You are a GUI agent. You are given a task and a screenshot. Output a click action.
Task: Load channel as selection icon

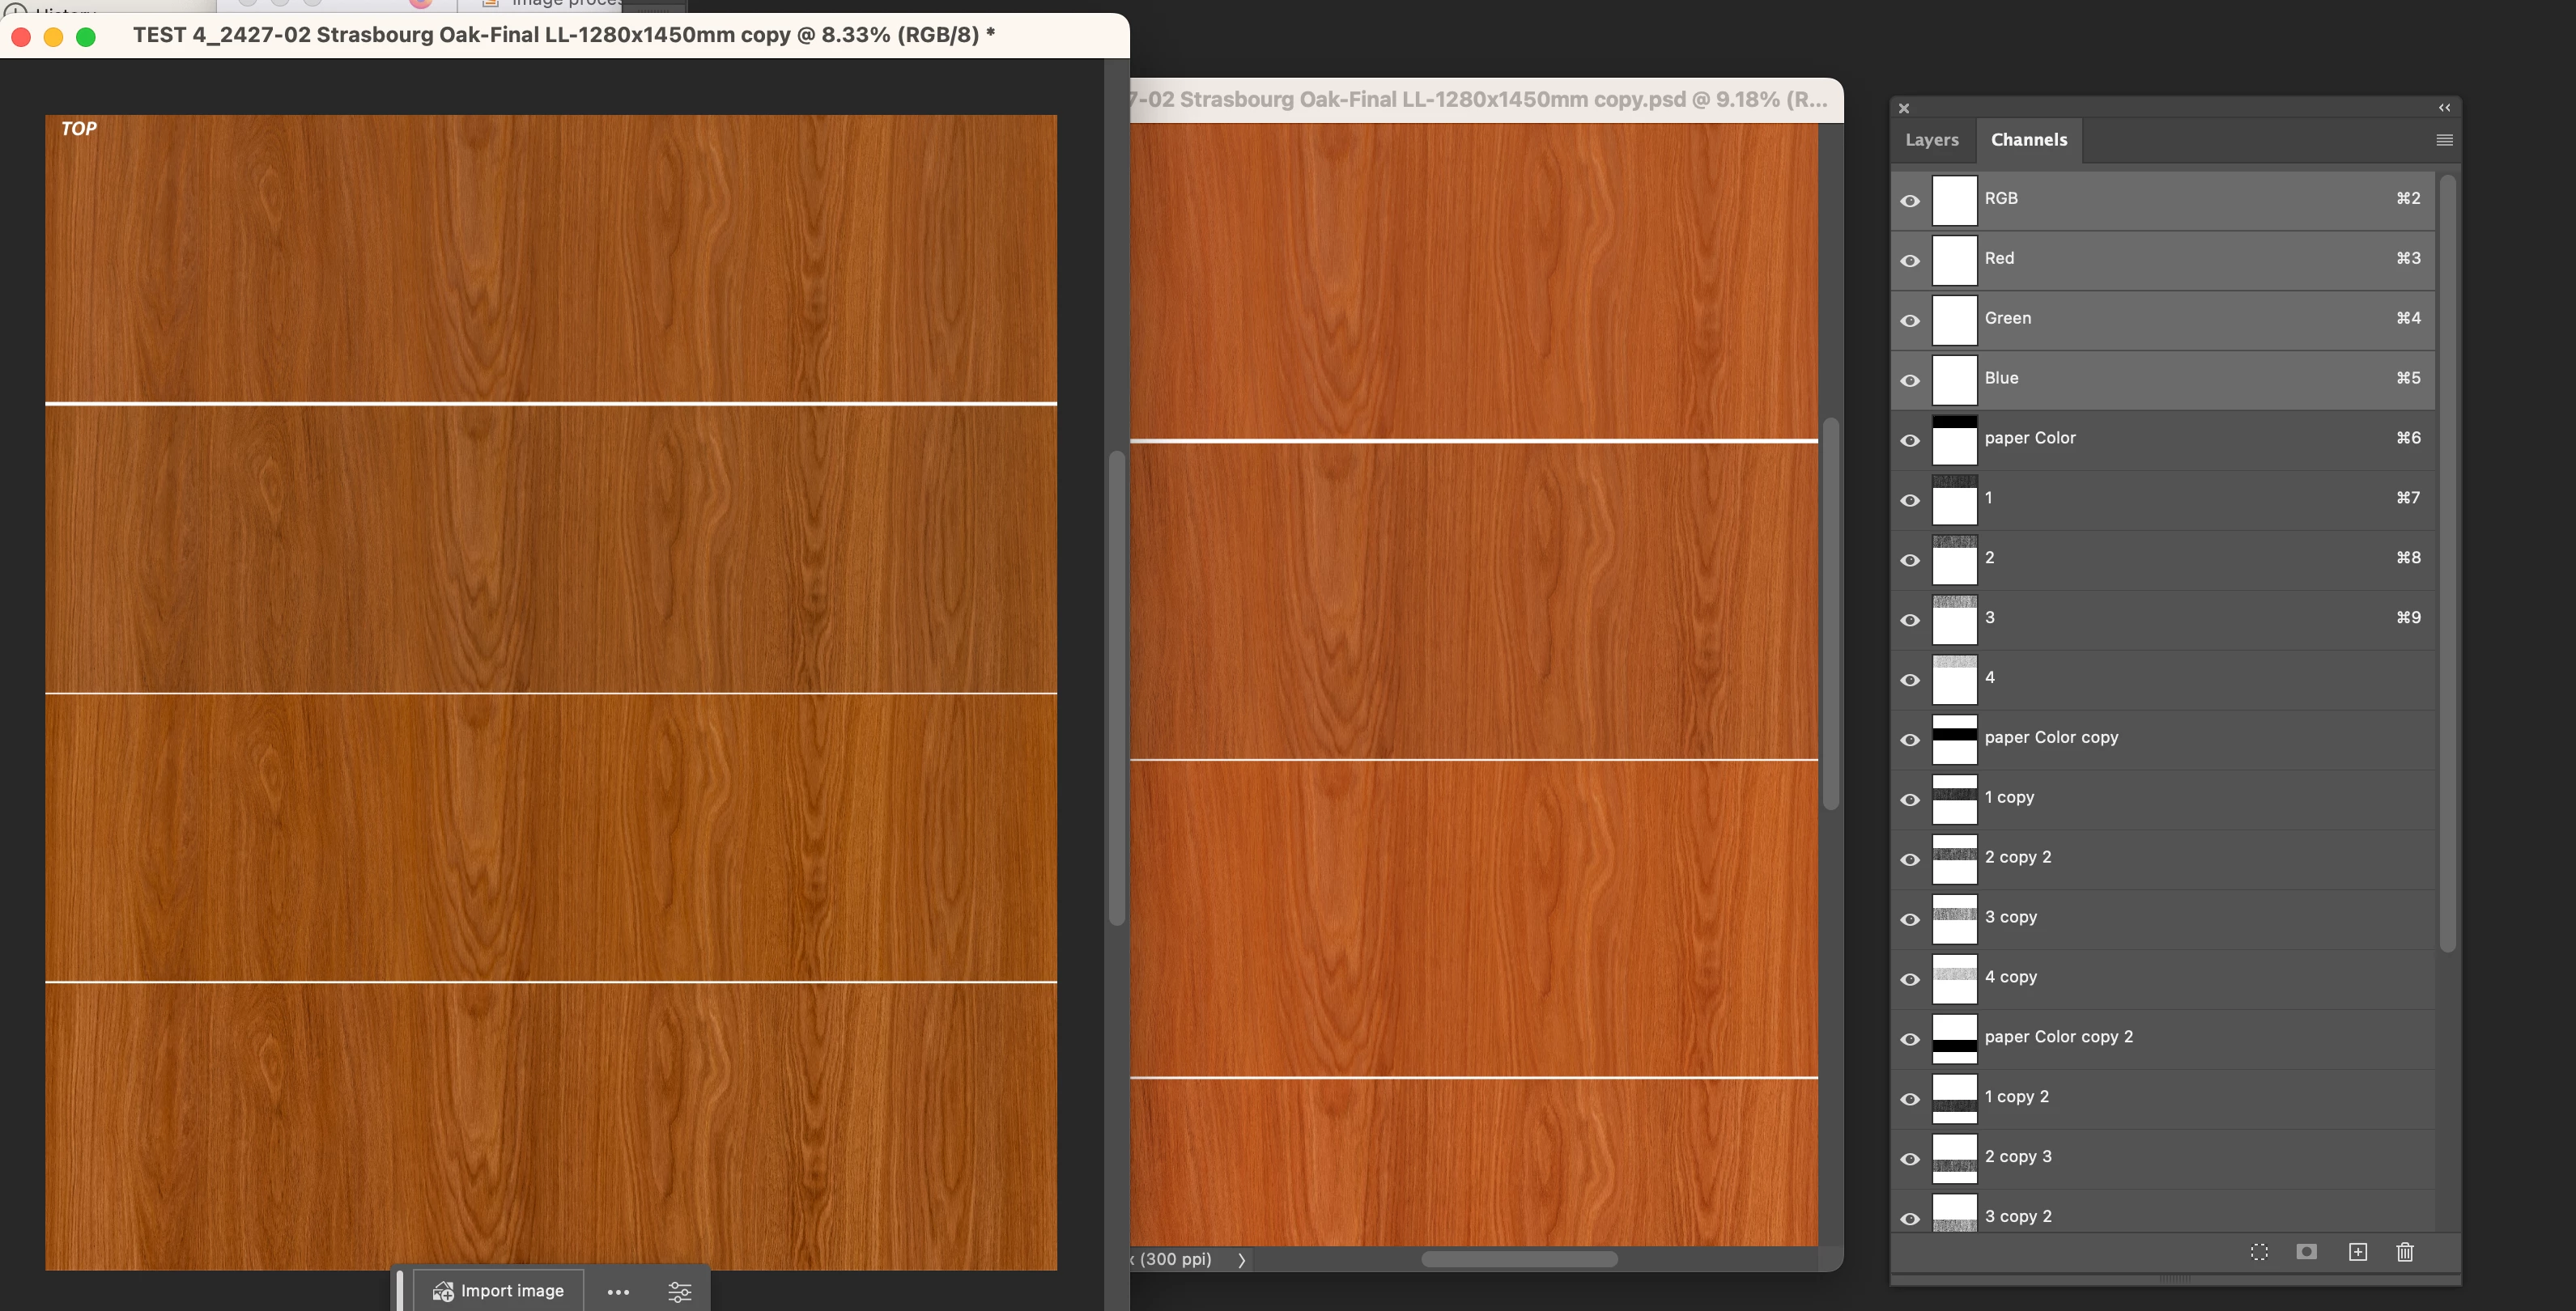(2259, 1252)
